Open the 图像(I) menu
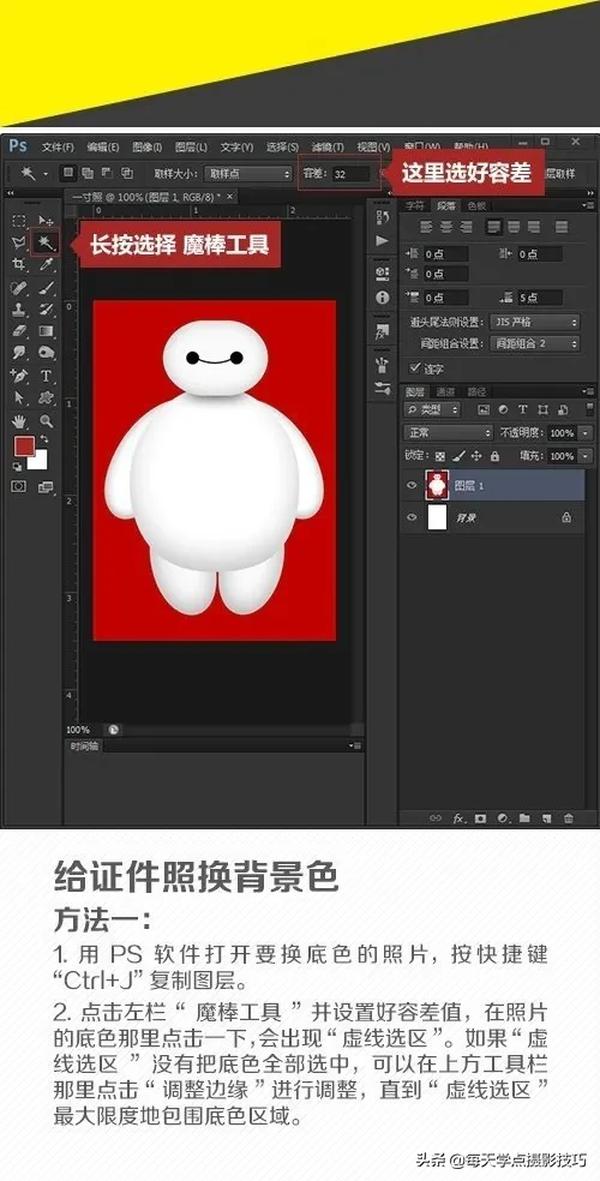600x1181 pixels. [147, 146]
